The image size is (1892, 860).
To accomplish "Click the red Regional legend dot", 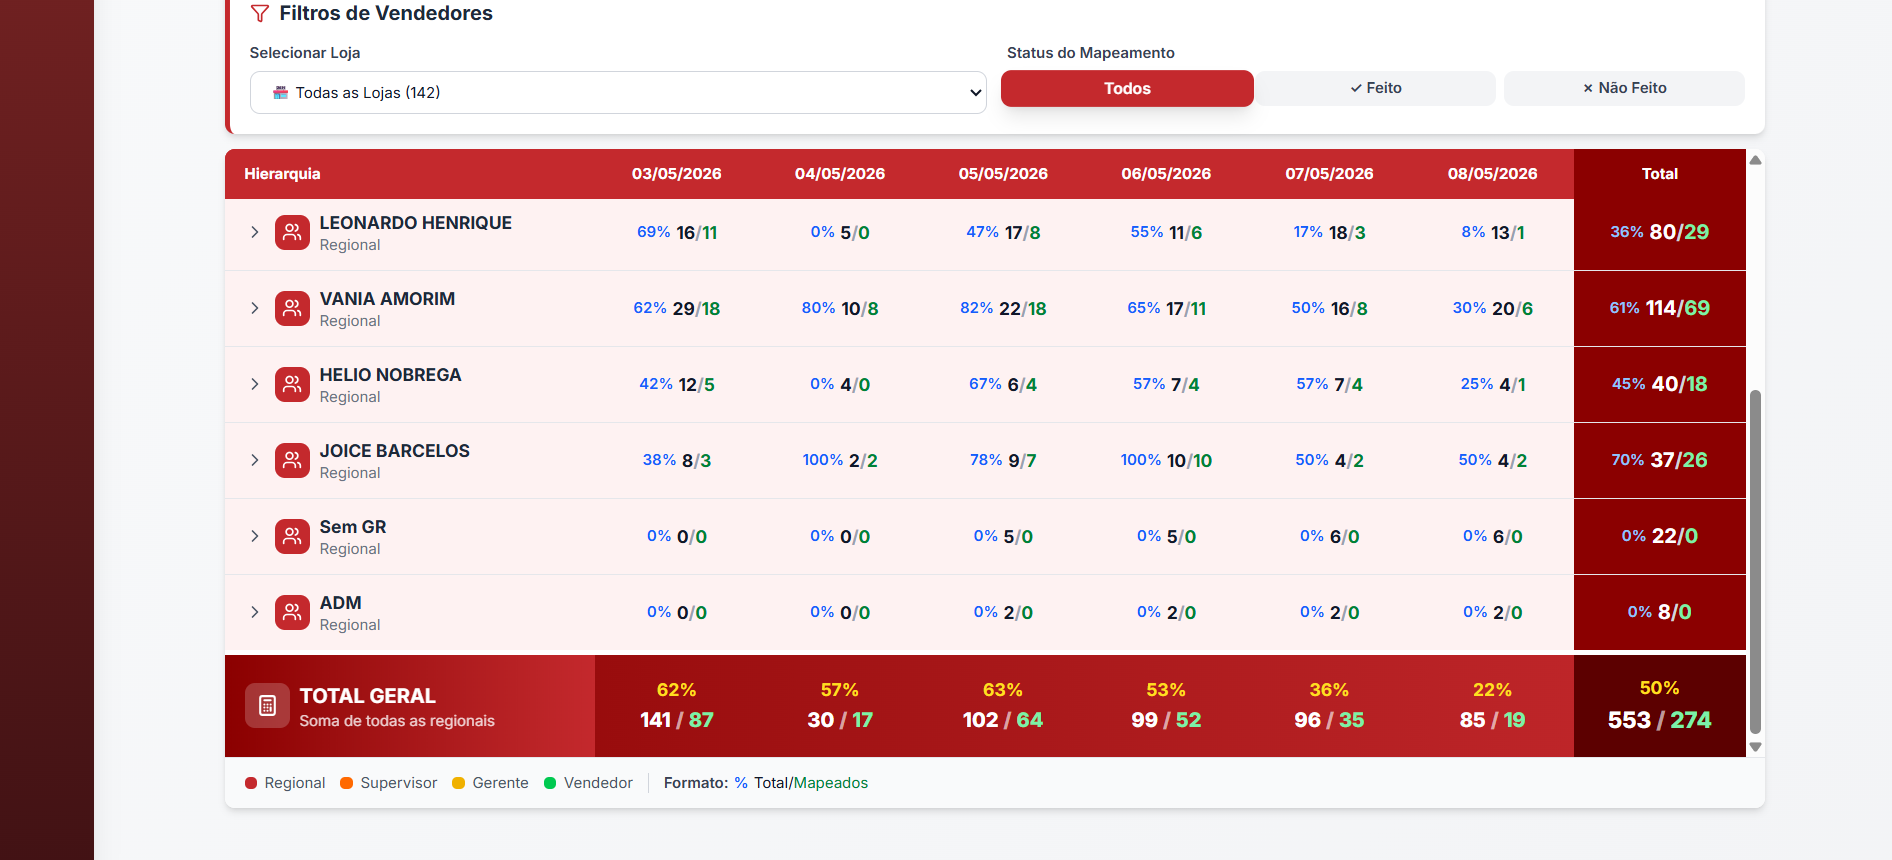I will pos(251,783).
